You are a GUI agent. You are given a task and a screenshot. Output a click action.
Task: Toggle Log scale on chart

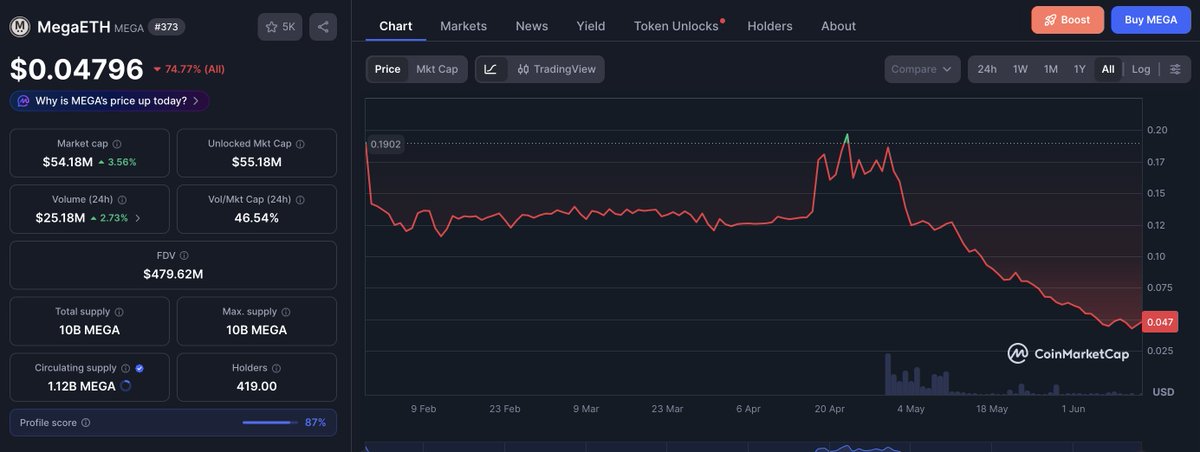(1141, 69)
